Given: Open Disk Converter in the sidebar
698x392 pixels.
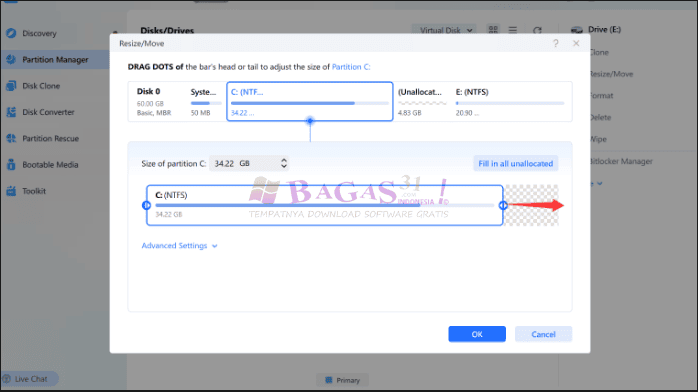Looking at the screenshot, I should click(x=48, y=112).
